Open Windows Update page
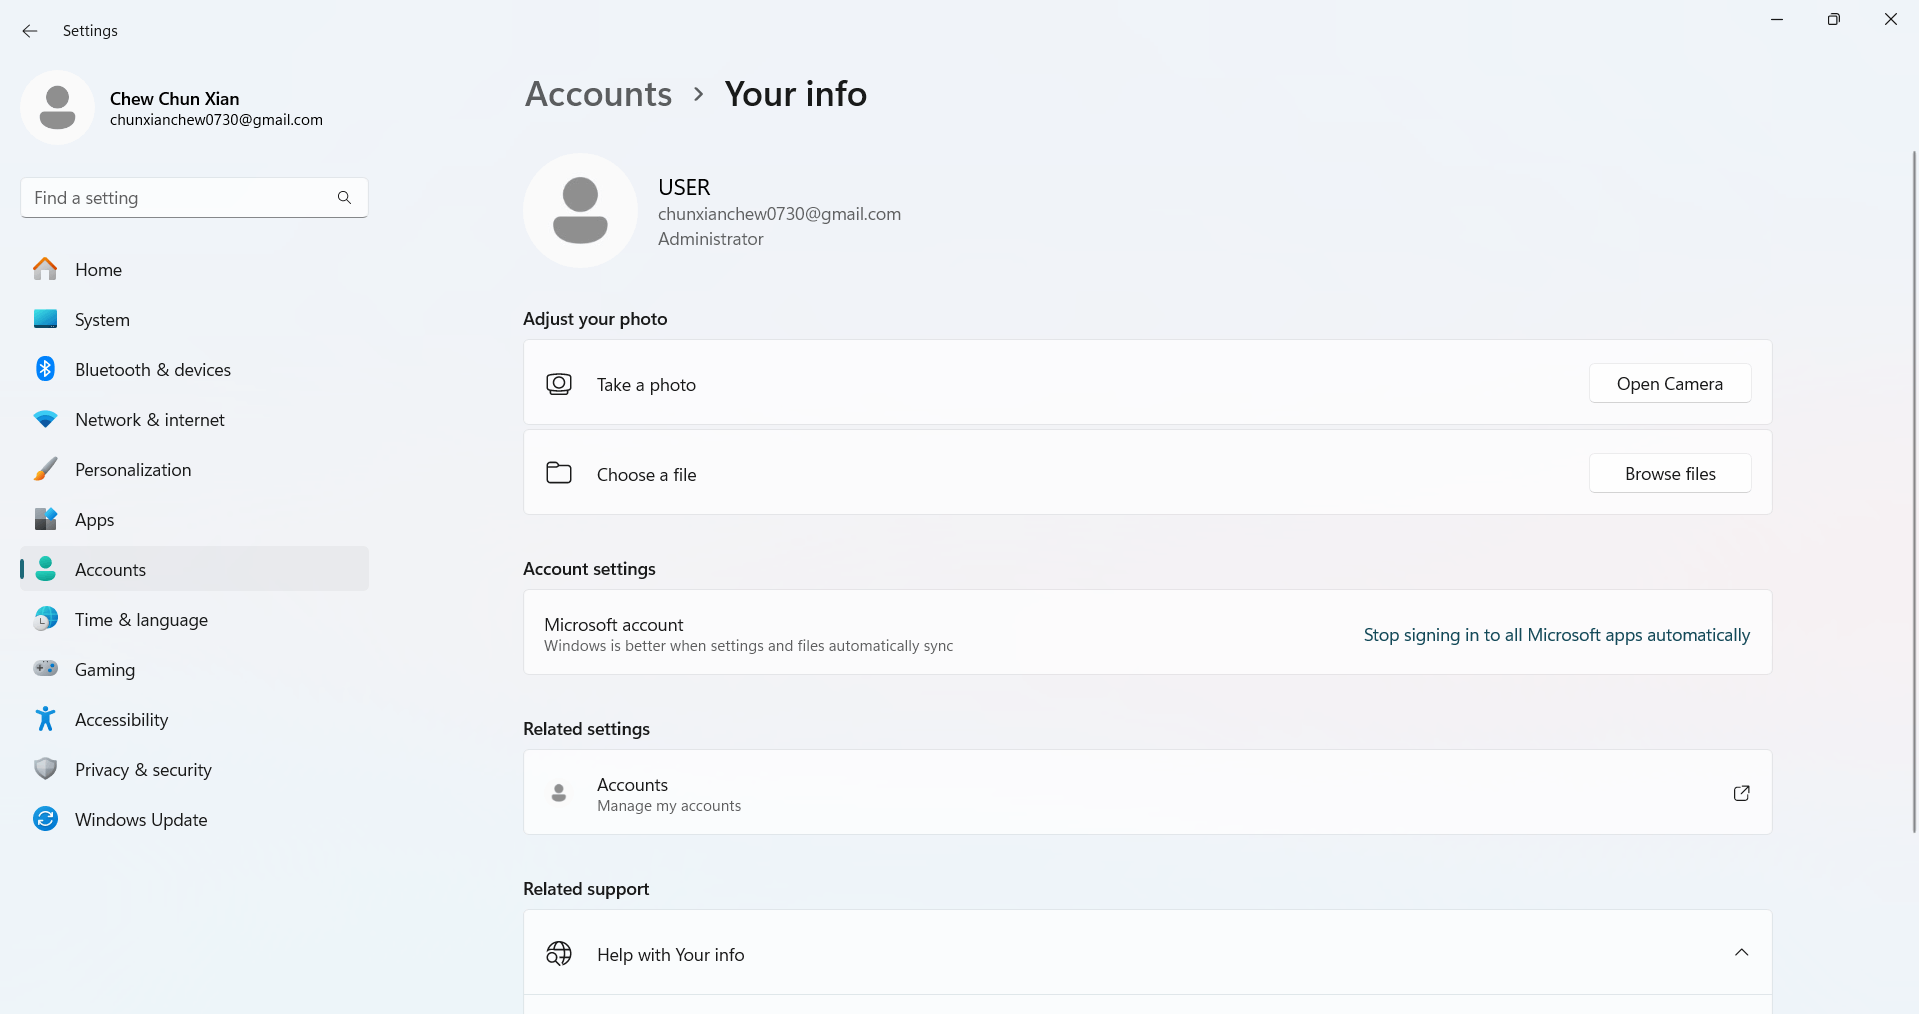This screenshot has height=1014, width=1919. (194, 819)
